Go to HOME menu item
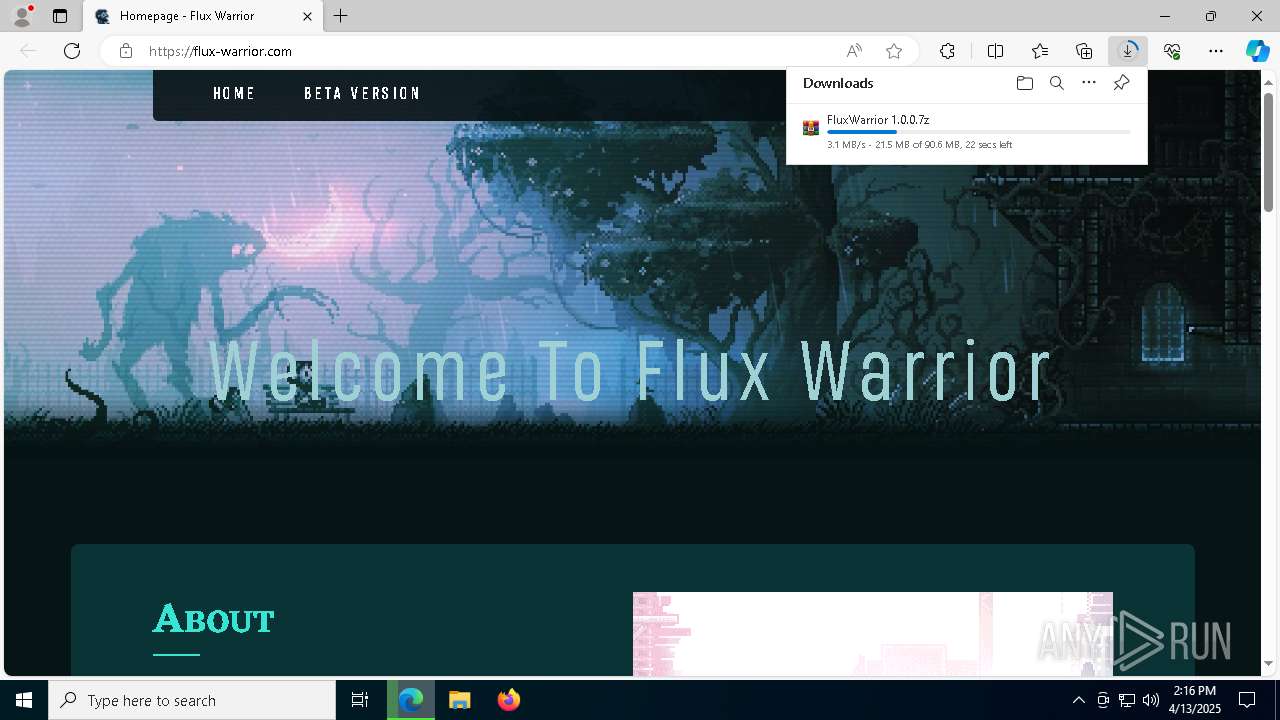Image resolution: width=1280 pixels, height=720 pixels. pos(234,94)
